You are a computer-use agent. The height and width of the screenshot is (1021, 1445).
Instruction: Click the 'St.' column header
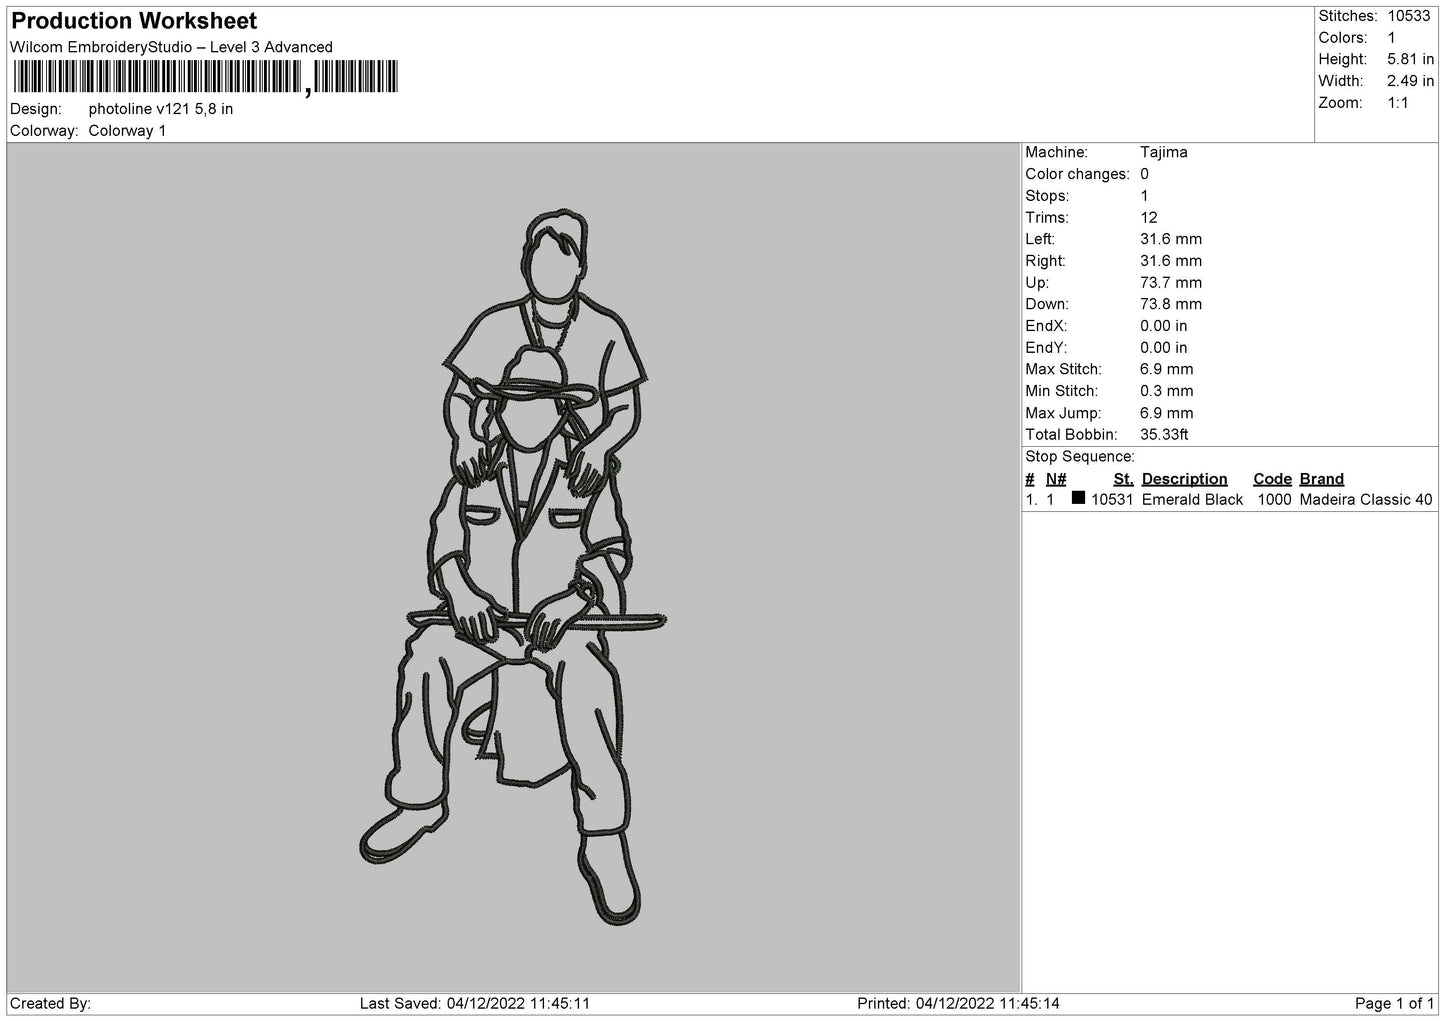click(x=1123, y=479)
